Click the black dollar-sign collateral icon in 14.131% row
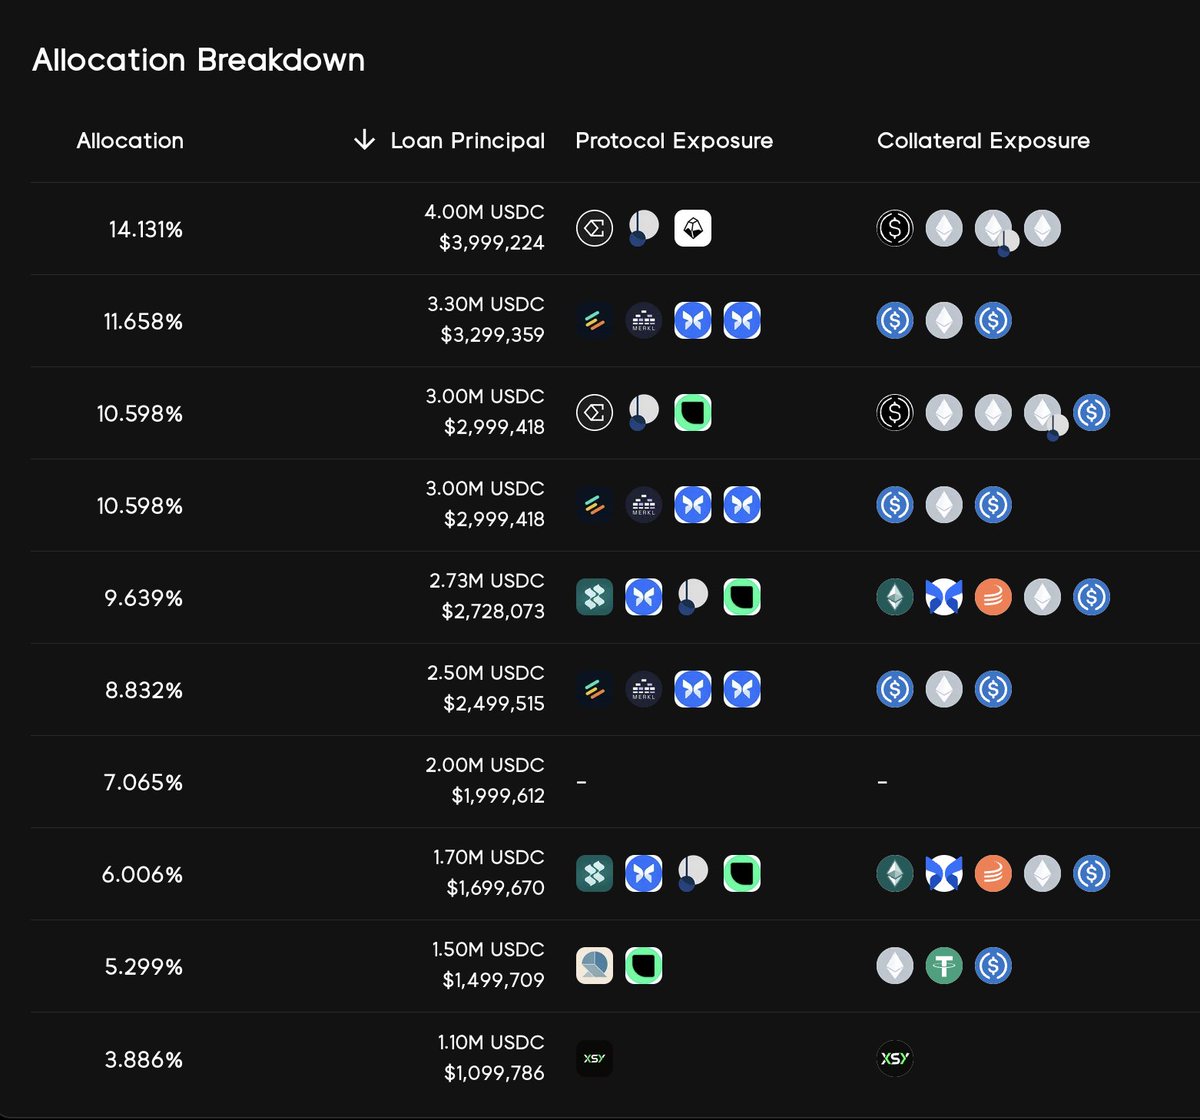Viewport: 1200px width, 1120px height. pyautogui.click(x=895, y=229)
